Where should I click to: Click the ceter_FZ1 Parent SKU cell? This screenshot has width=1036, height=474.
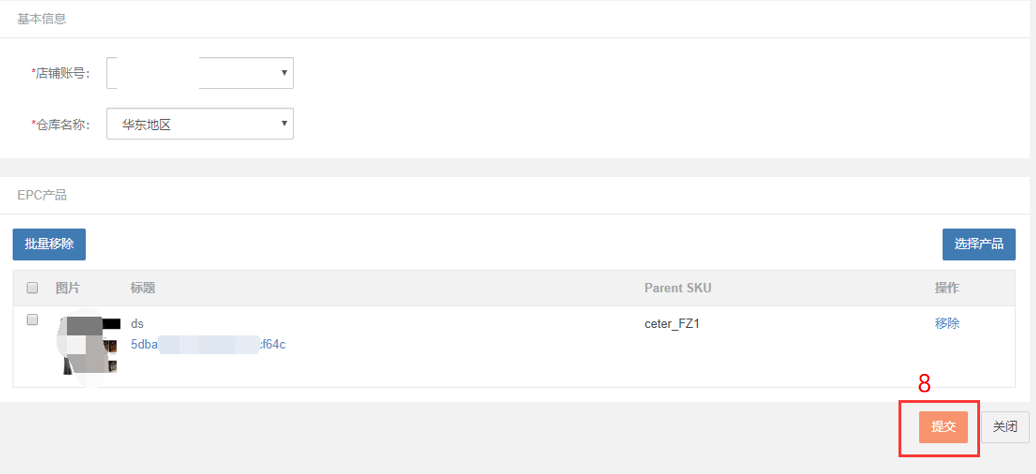click(x=671, y=324)
